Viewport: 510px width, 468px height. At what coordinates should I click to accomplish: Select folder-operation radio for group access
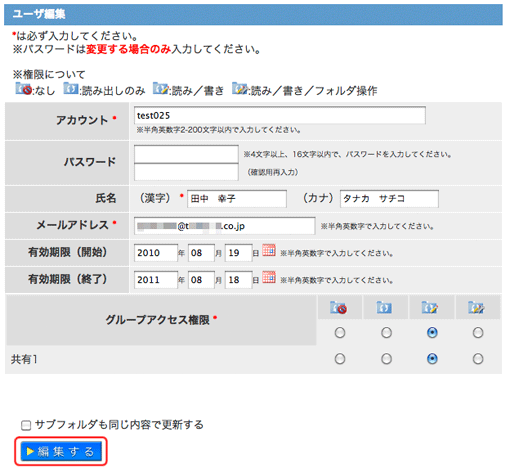click(x=478, y=332)
